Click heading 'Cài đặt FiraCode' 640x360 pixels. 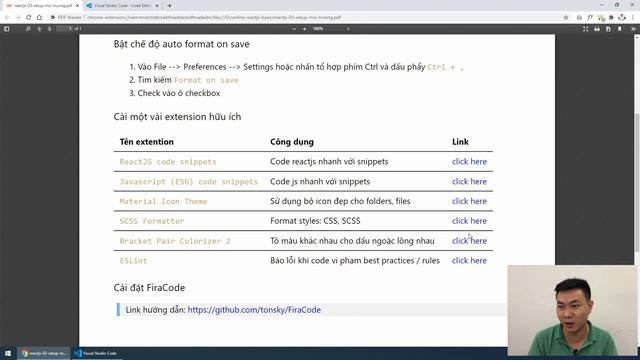(x=149, y=288)
